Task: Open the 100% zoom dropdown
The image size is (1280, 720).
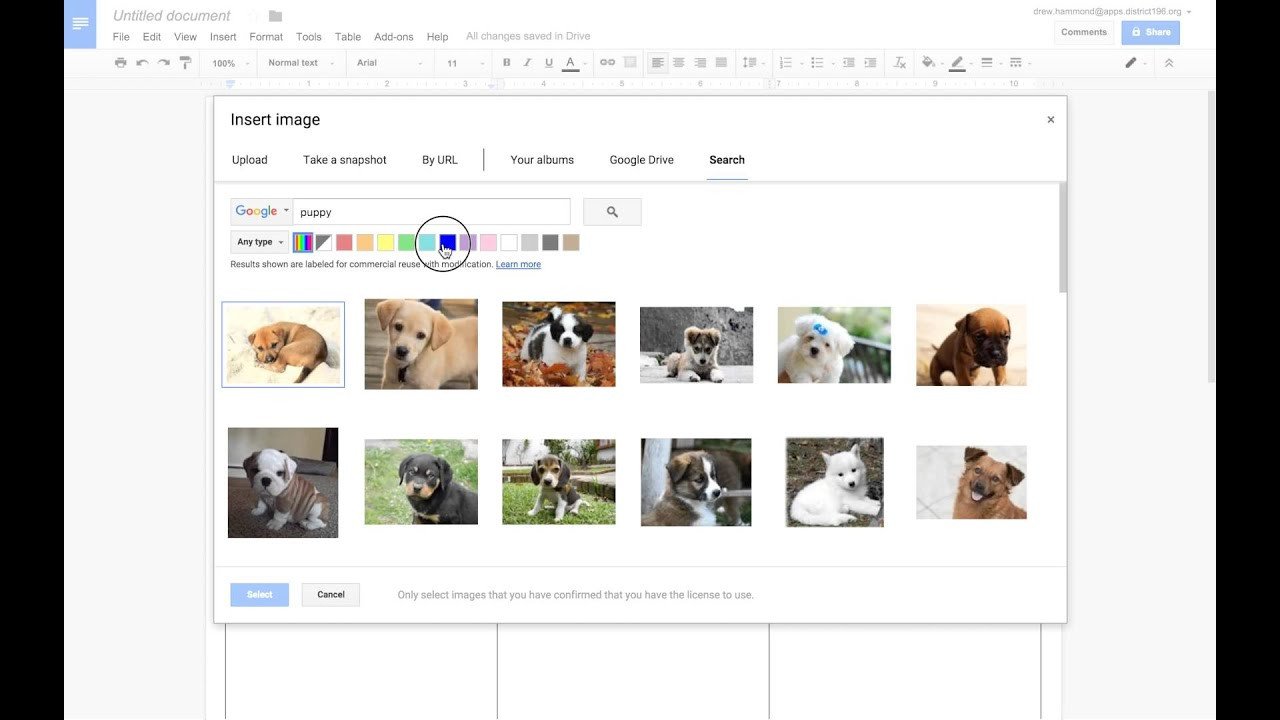Action: point(229,63)
